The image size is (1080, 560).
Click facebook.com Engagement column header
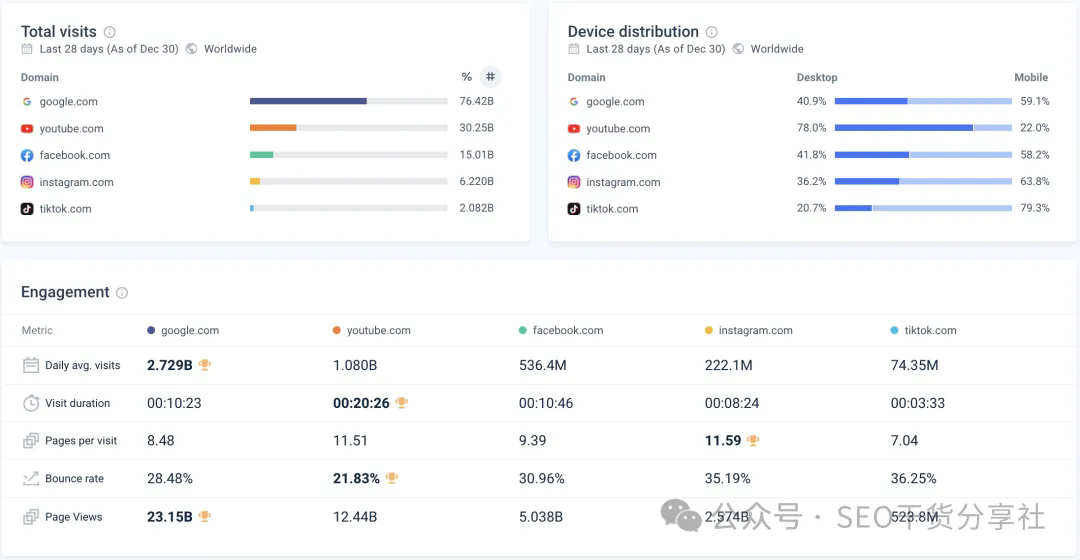point(561,331)
